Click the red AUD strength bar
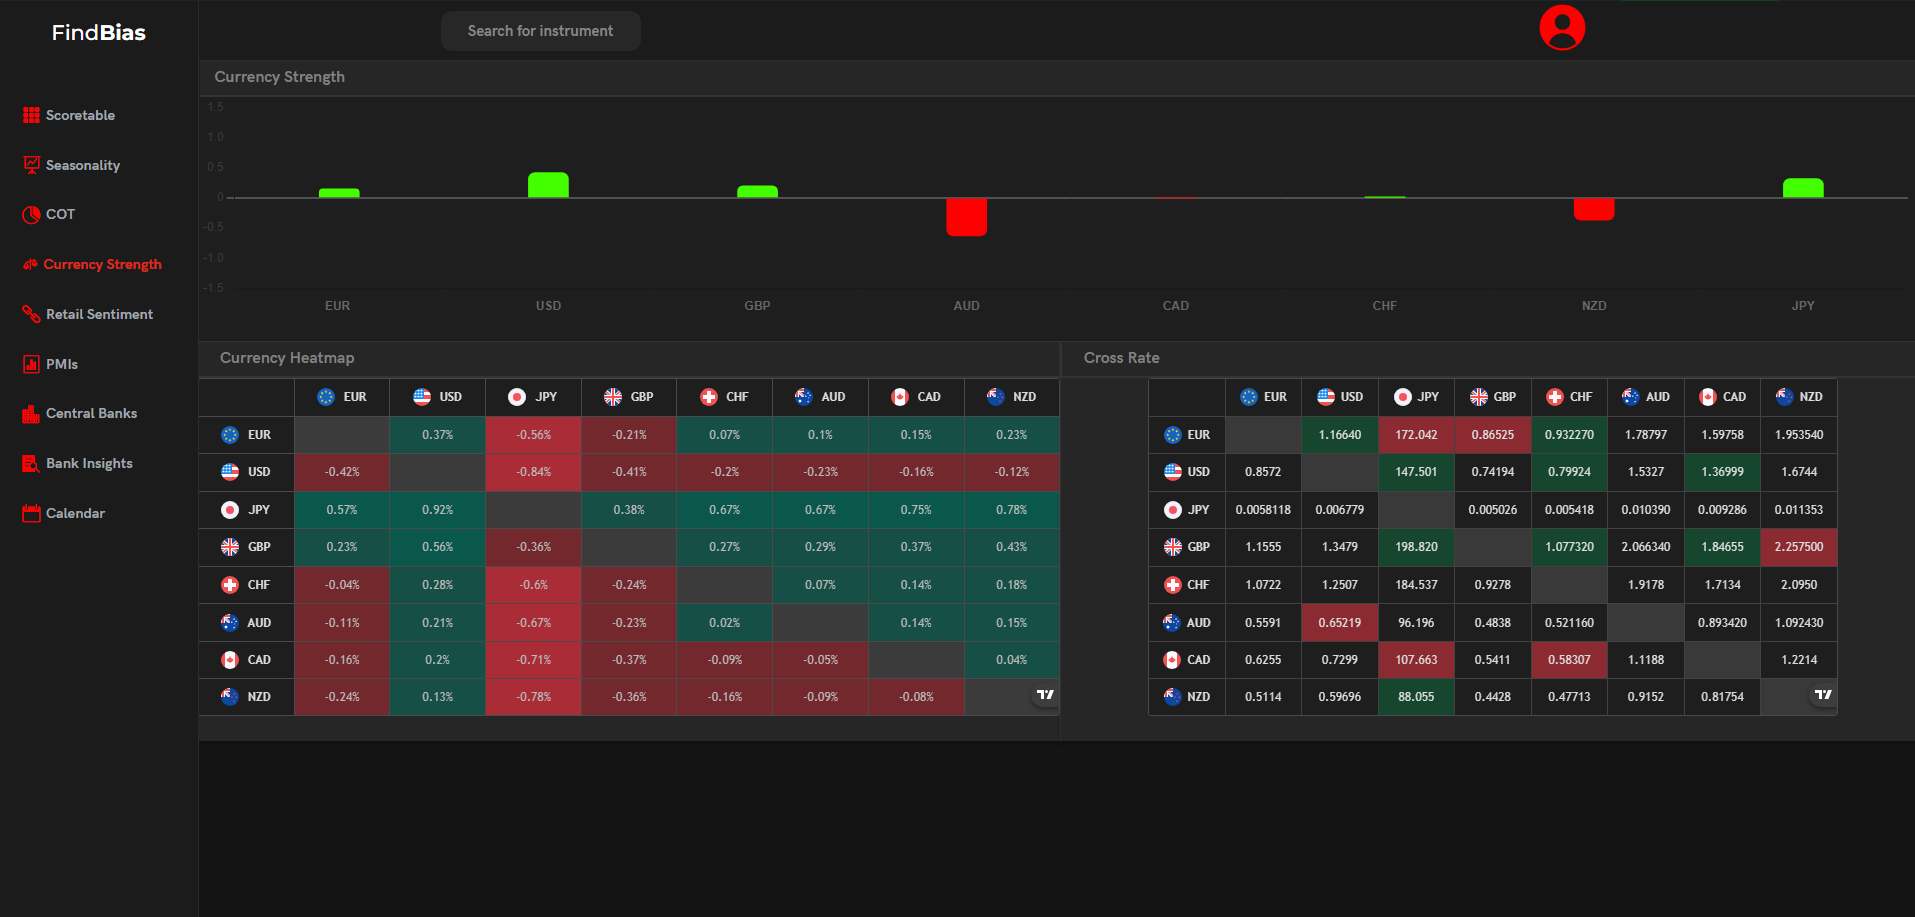This screenshot has height=917, width=1915. click(966, 216)
